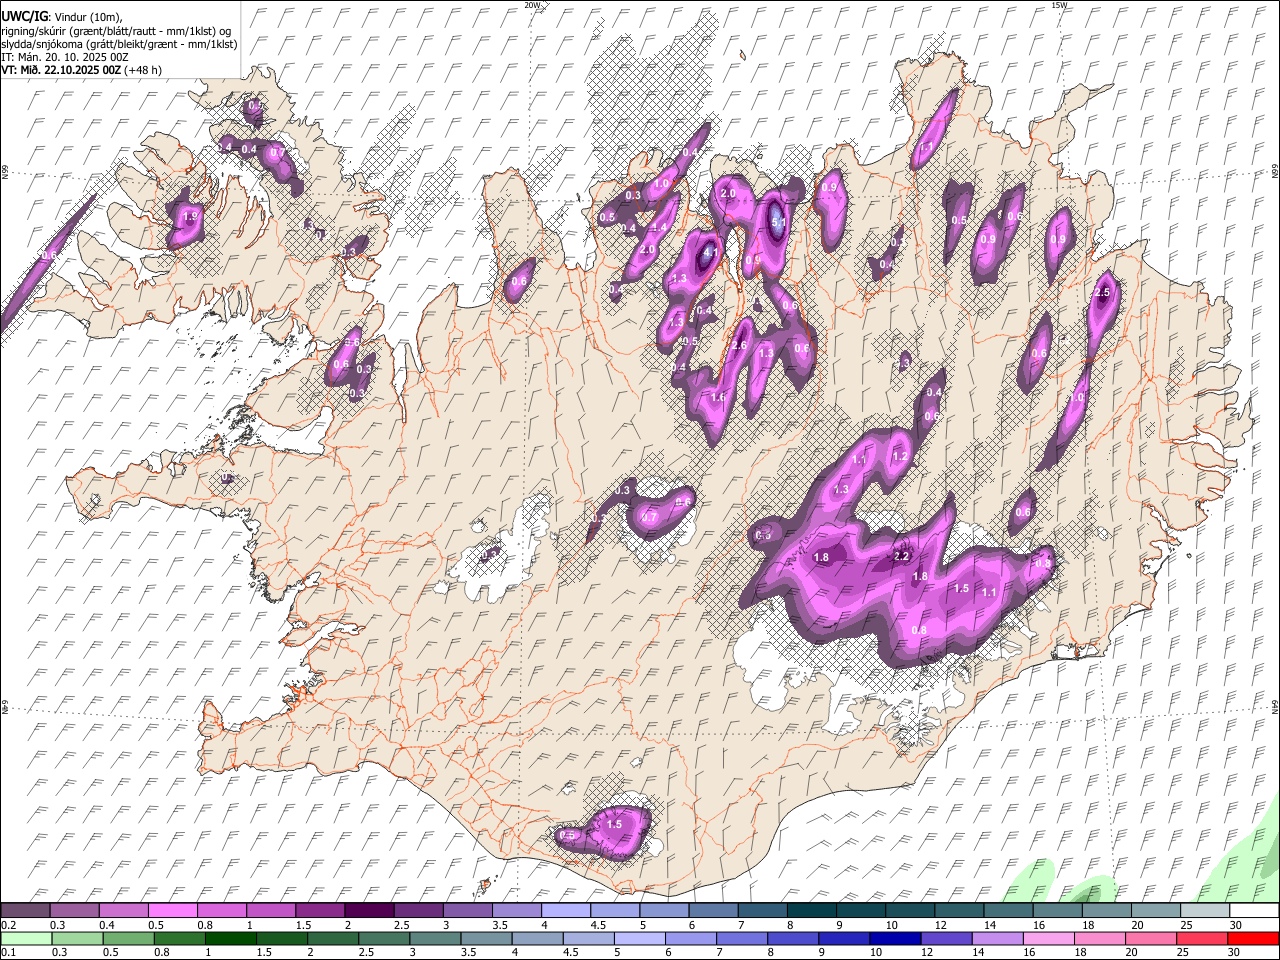The image size is (1280, 960).
Task: Click the '0.1' label in the lower legend row
Action: pyautogui.click(x=8, y=953)
